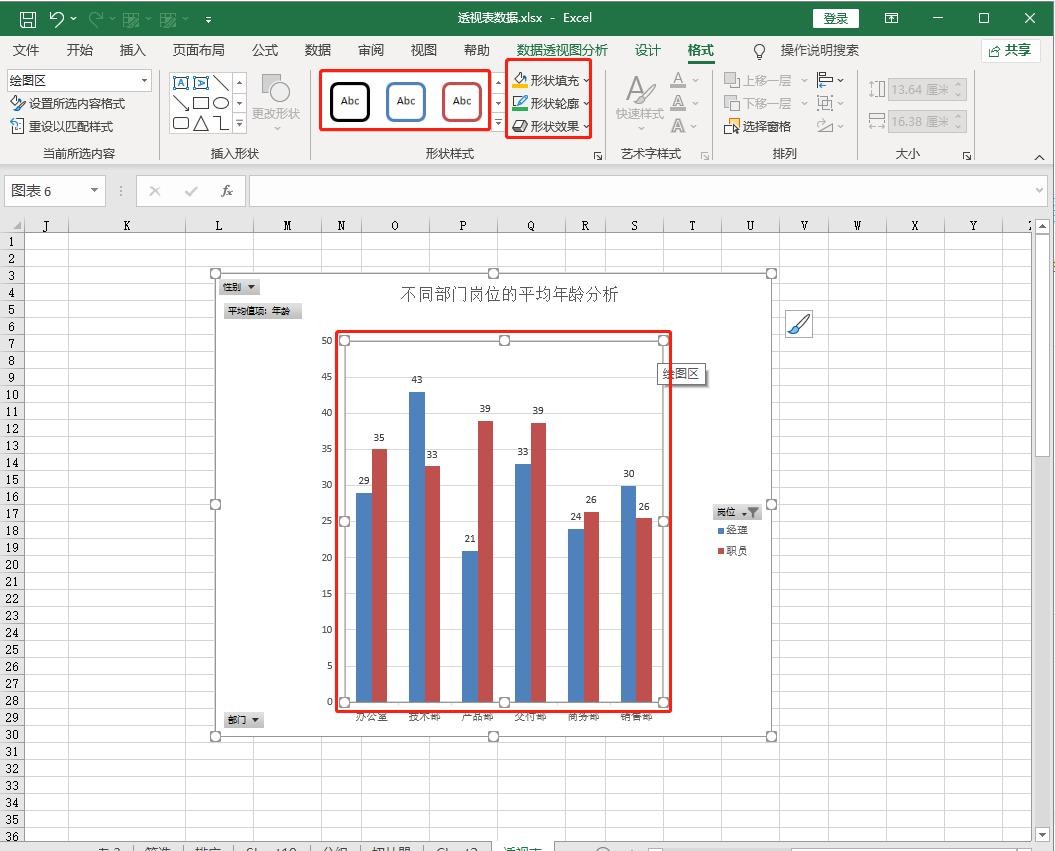The width and height of the screenshot is (1055, 851).
Task: Click the Undo arrow icon
Action: click(x=56, y=19)
